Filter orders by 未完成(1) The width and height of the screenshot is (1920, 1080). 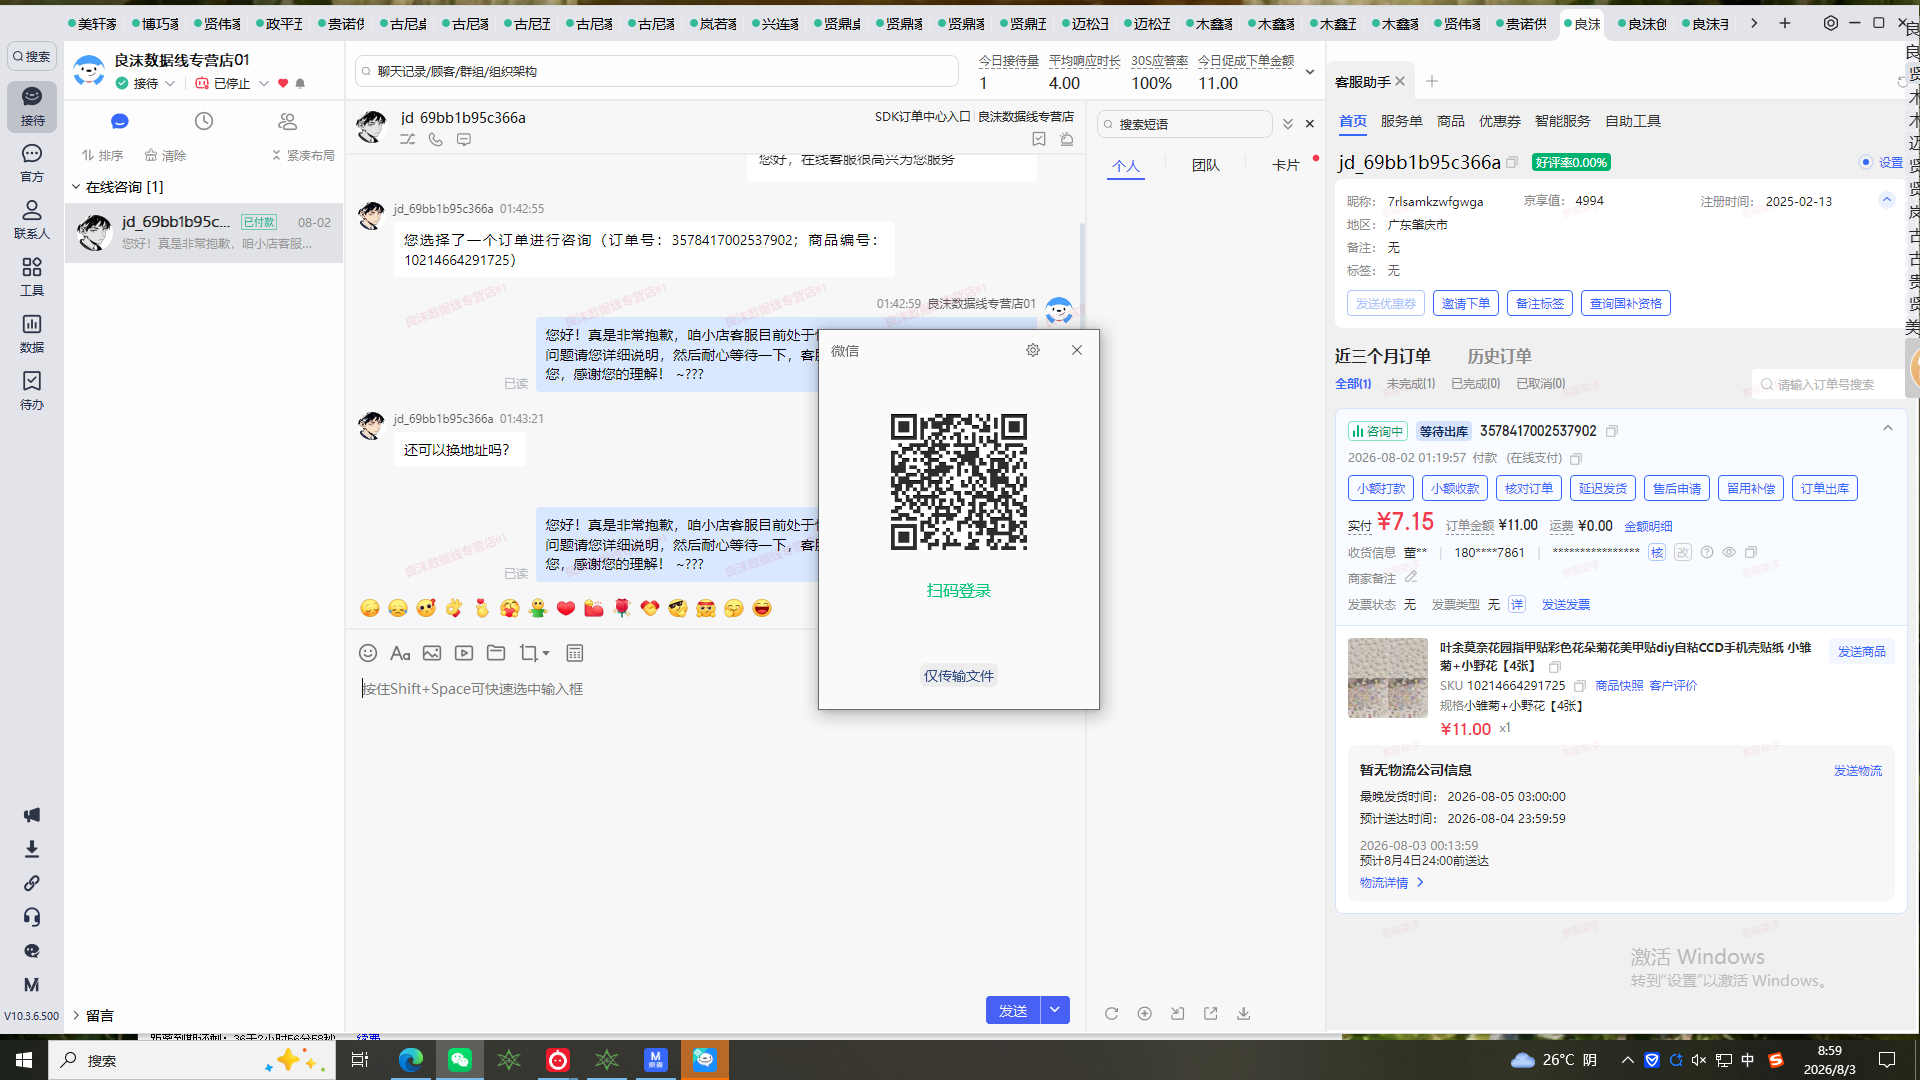(x=1410, y=384)
